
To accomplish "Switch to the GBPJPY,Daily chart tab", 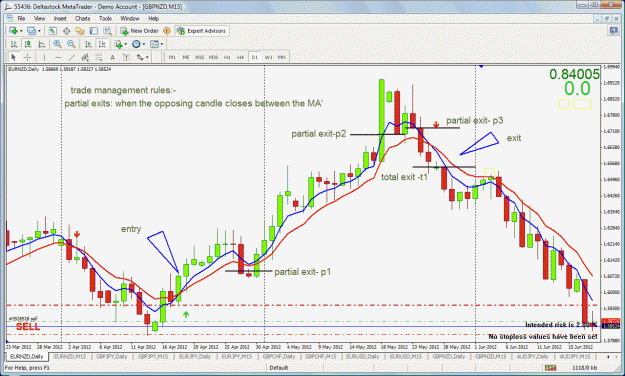I will (112, 356).
